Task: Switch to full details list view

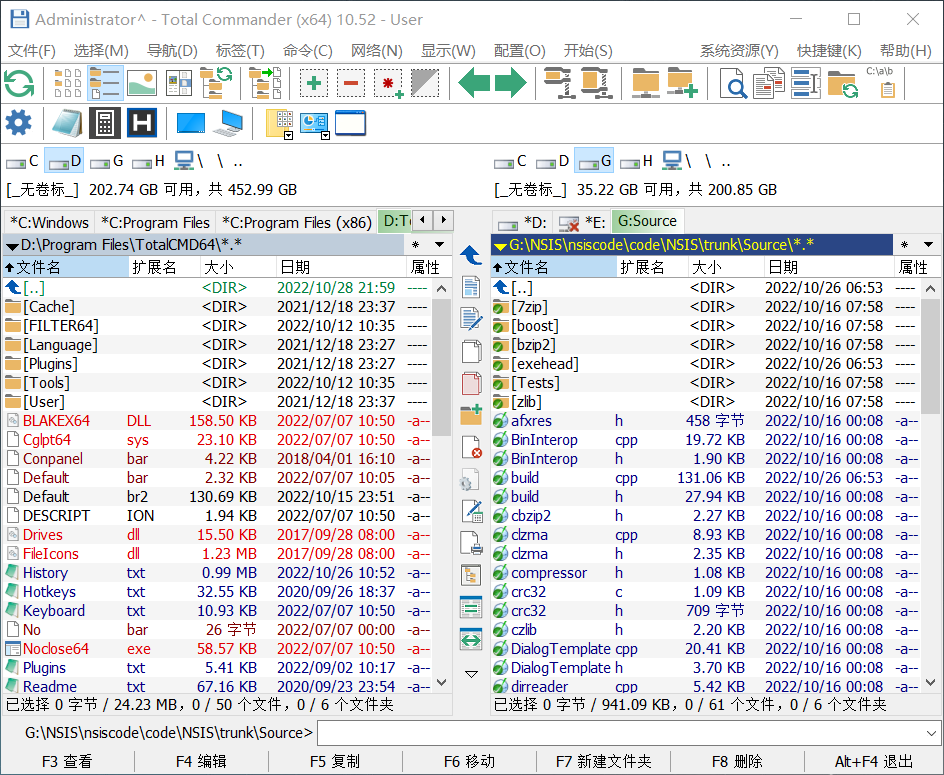Action: coord(105,83)
